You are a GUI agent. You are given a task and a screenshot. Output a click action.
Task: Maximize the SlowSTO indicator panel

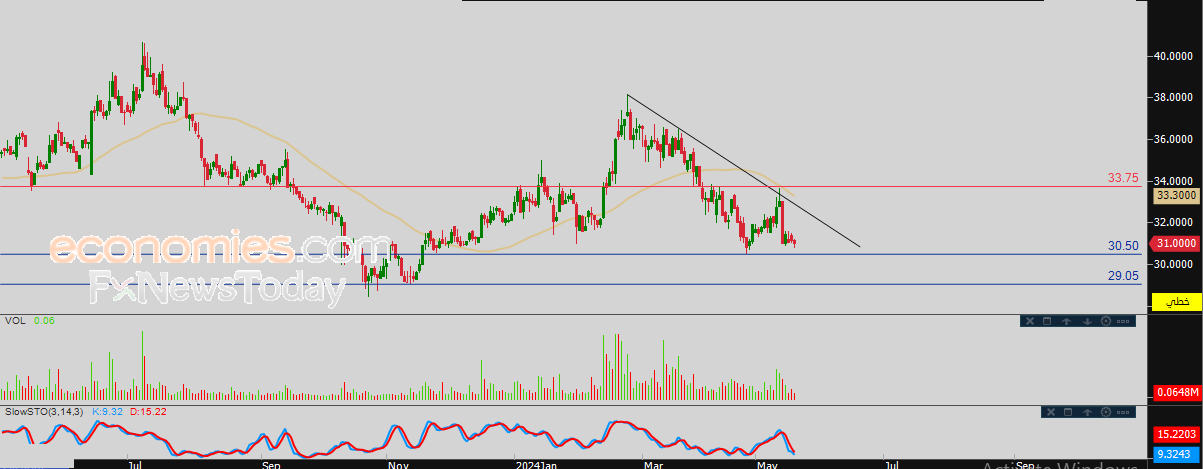[x=1068, y=412]
